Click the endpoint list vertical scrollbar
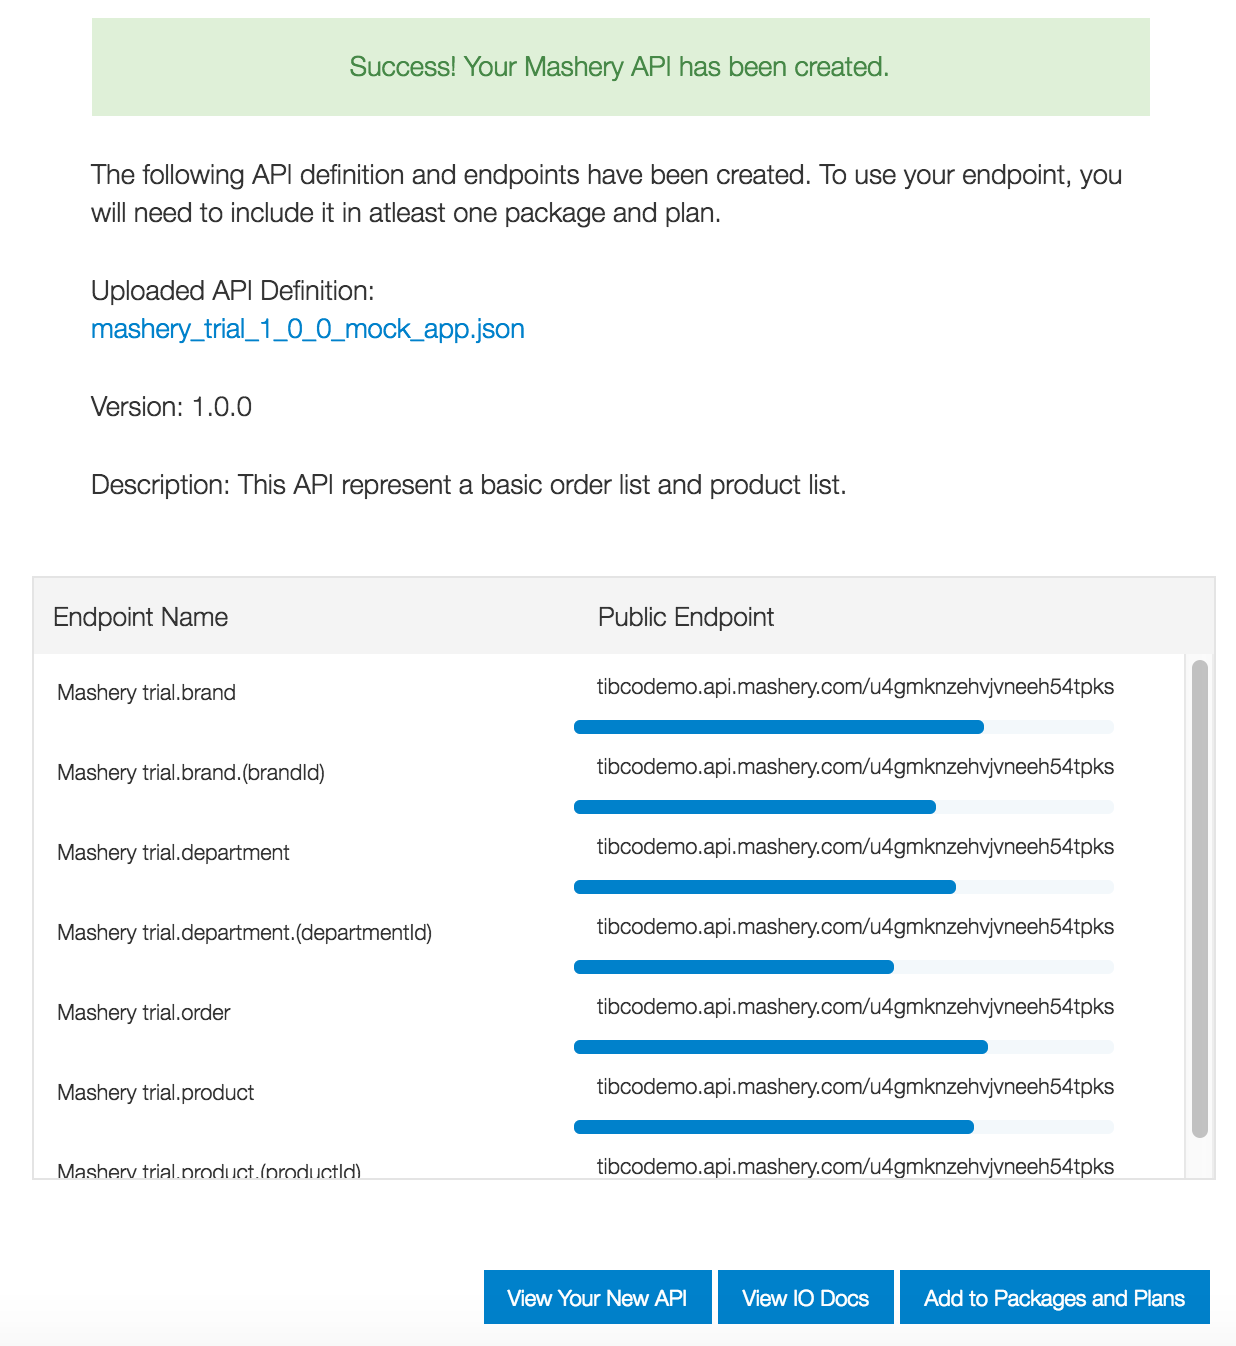1236x1346 pixels. (x=1200, y=898)
